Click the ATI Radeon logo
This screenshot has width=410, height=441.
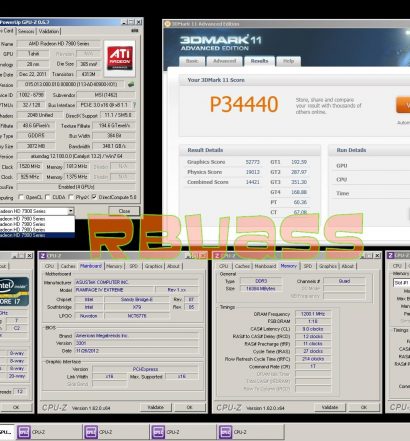[119, 58]
